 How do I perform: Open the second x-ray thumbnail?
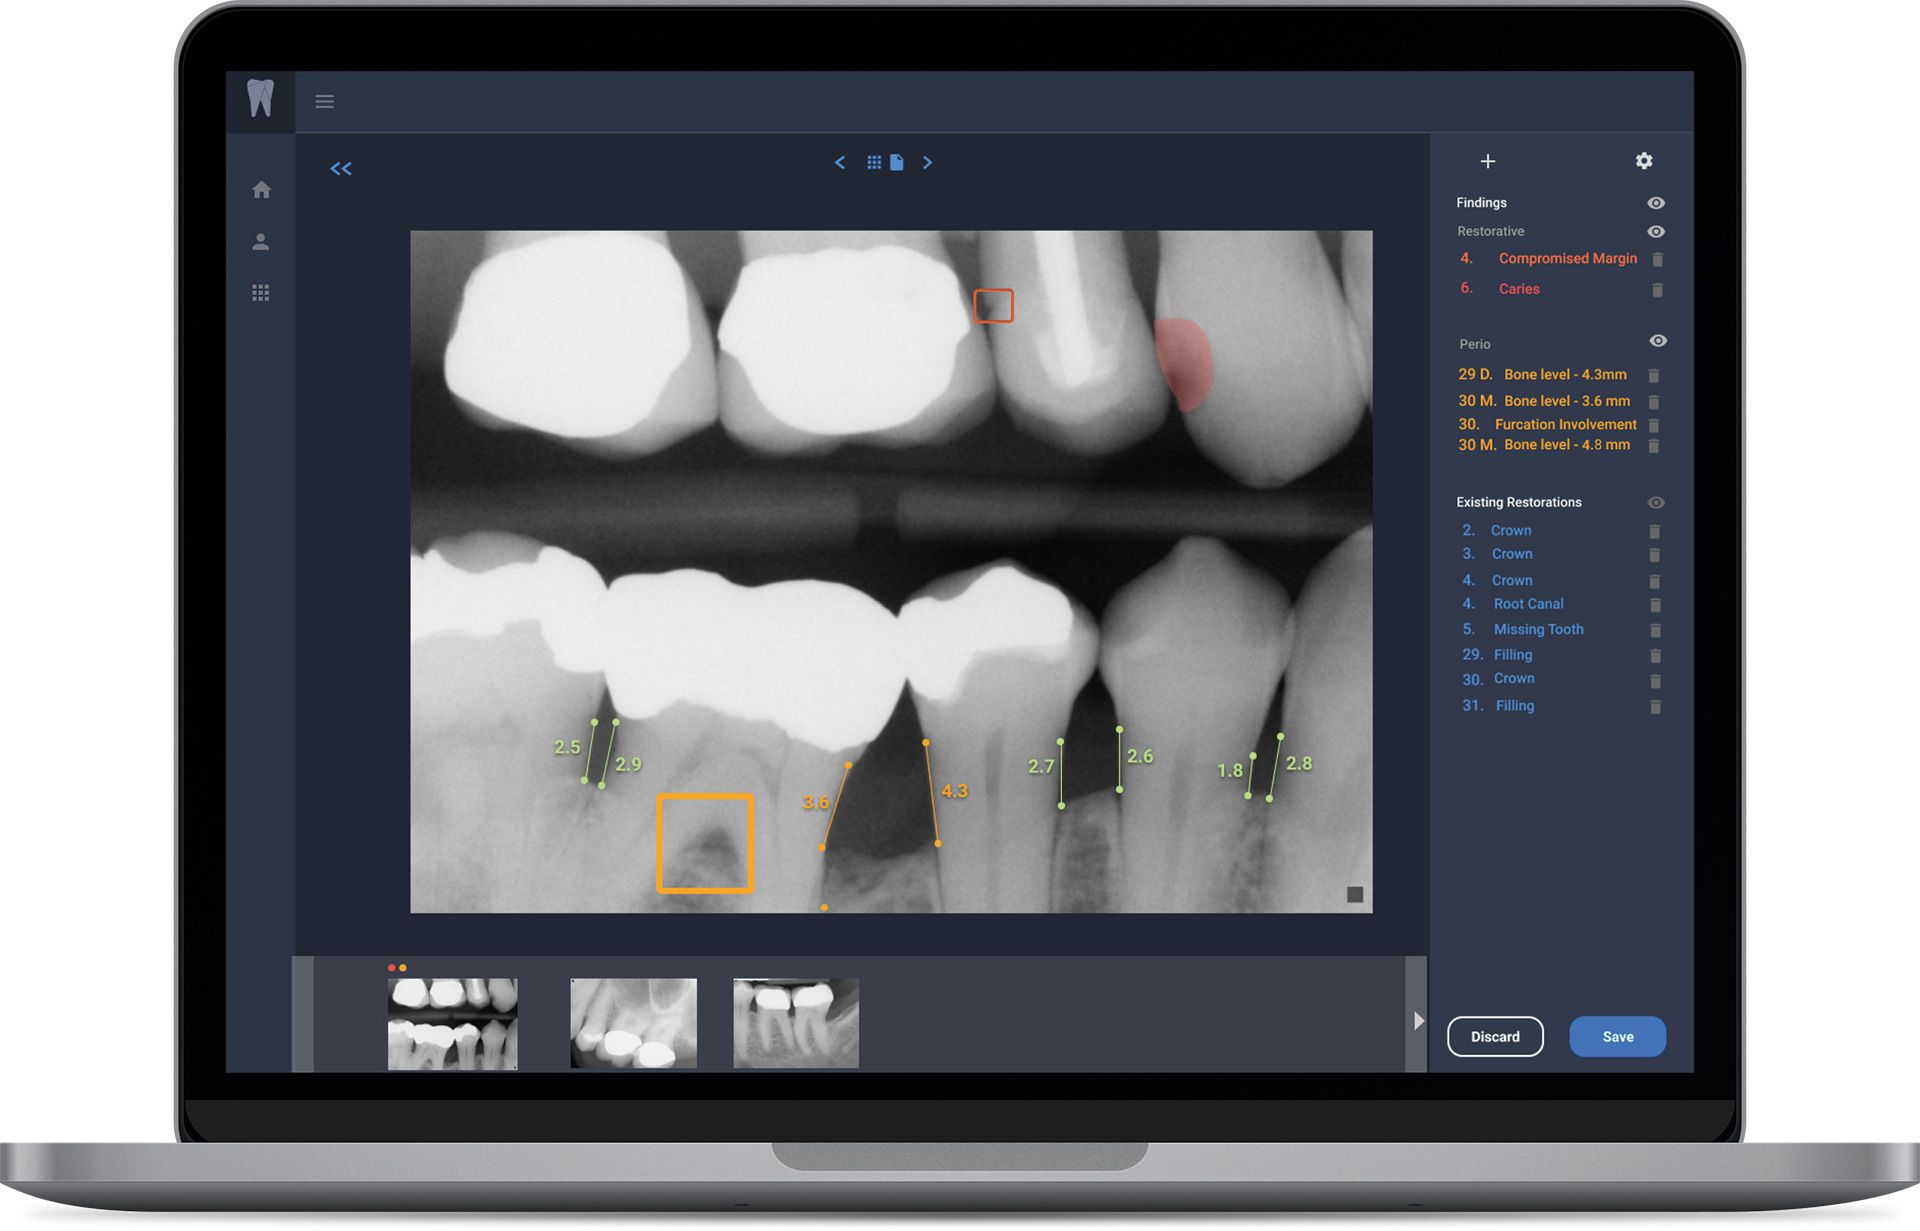[633, 1023]
